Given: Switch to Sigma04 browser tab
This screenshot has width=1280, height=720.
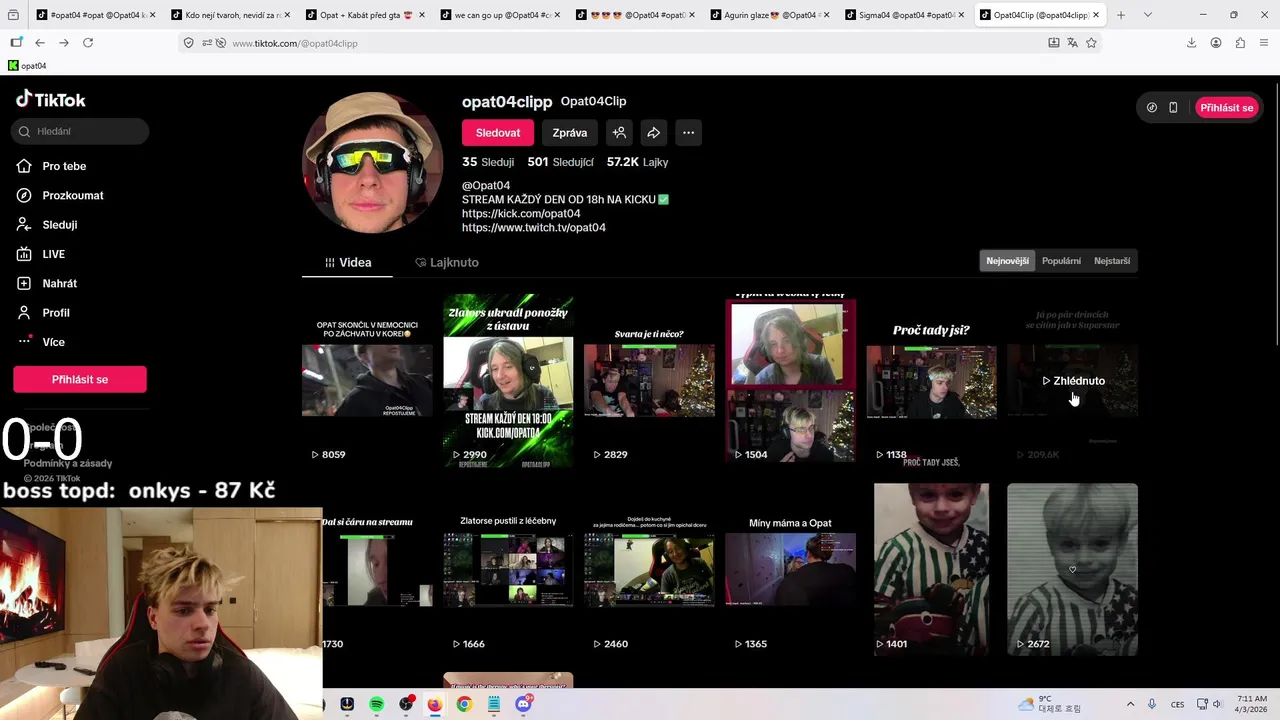Looking at the screenshot, I should (x=905, y=15).
